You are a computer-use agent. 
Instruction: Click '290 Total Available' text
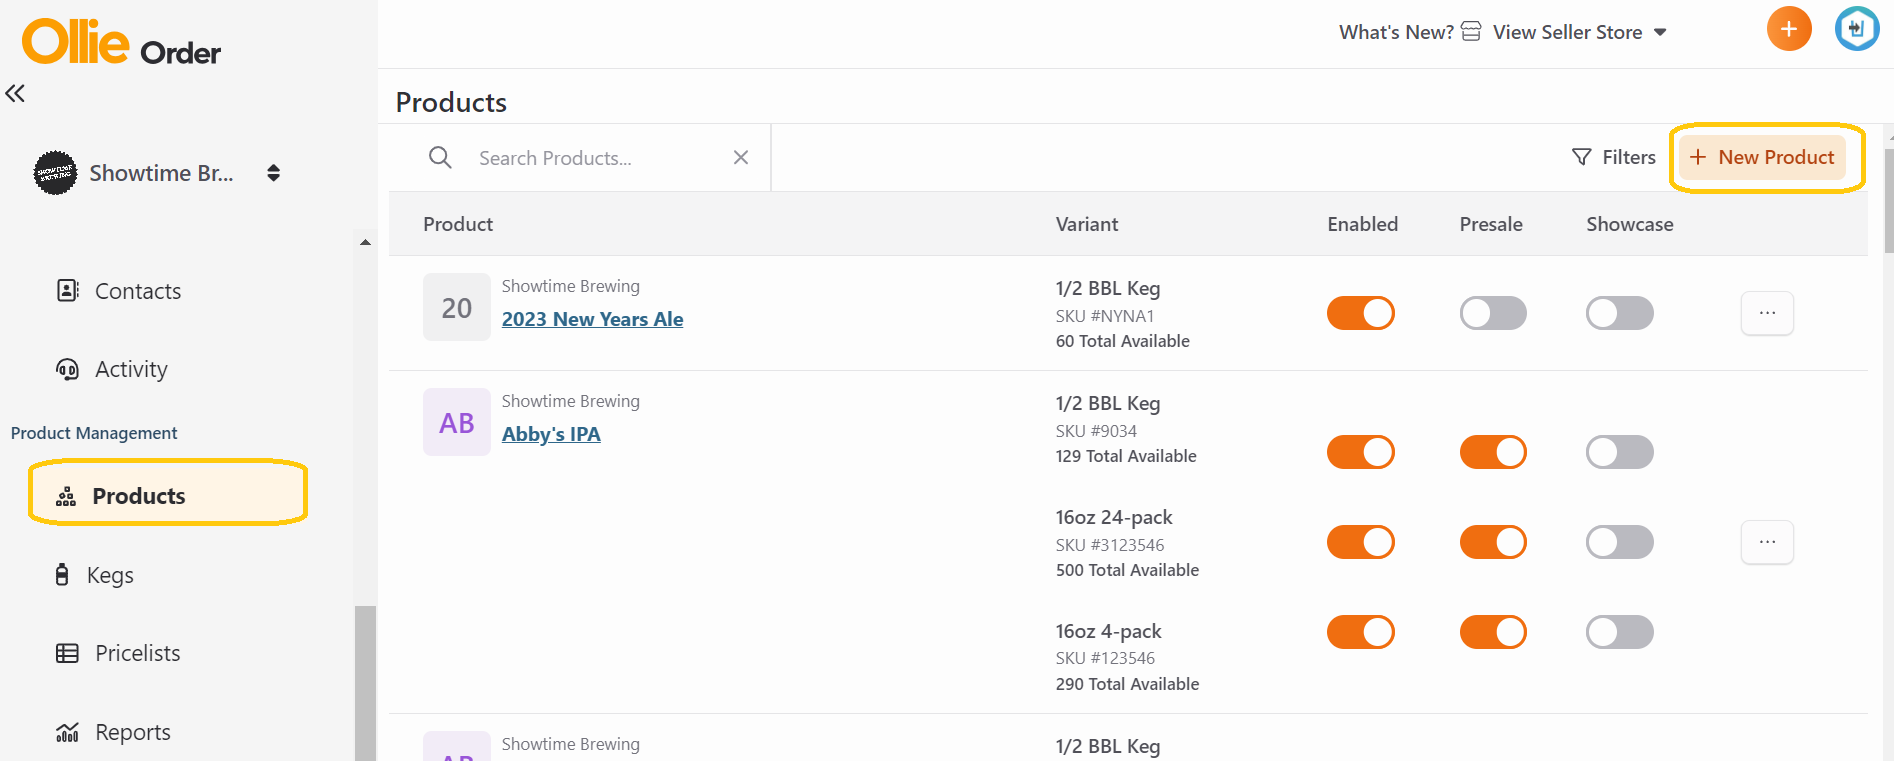tap(1127, 684)
